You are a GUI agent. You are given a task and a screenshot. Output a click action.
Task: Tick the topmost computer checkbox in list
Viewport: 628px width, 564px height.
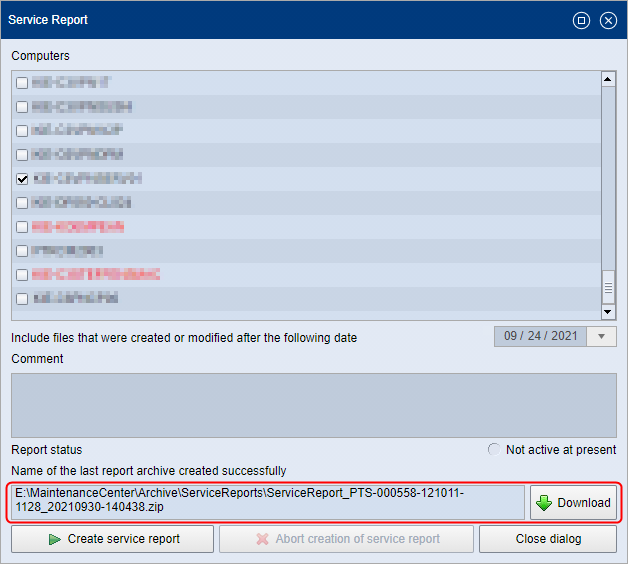[x=22, y=83]
